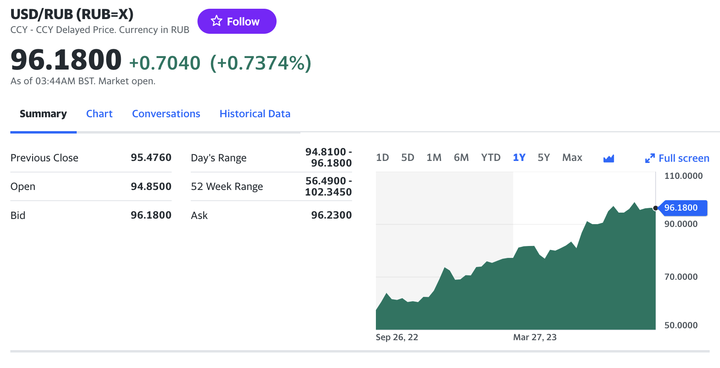This screenshot has height=368, width=720.
Task: Open the chart in Full screen
Action: pos(677,158)
